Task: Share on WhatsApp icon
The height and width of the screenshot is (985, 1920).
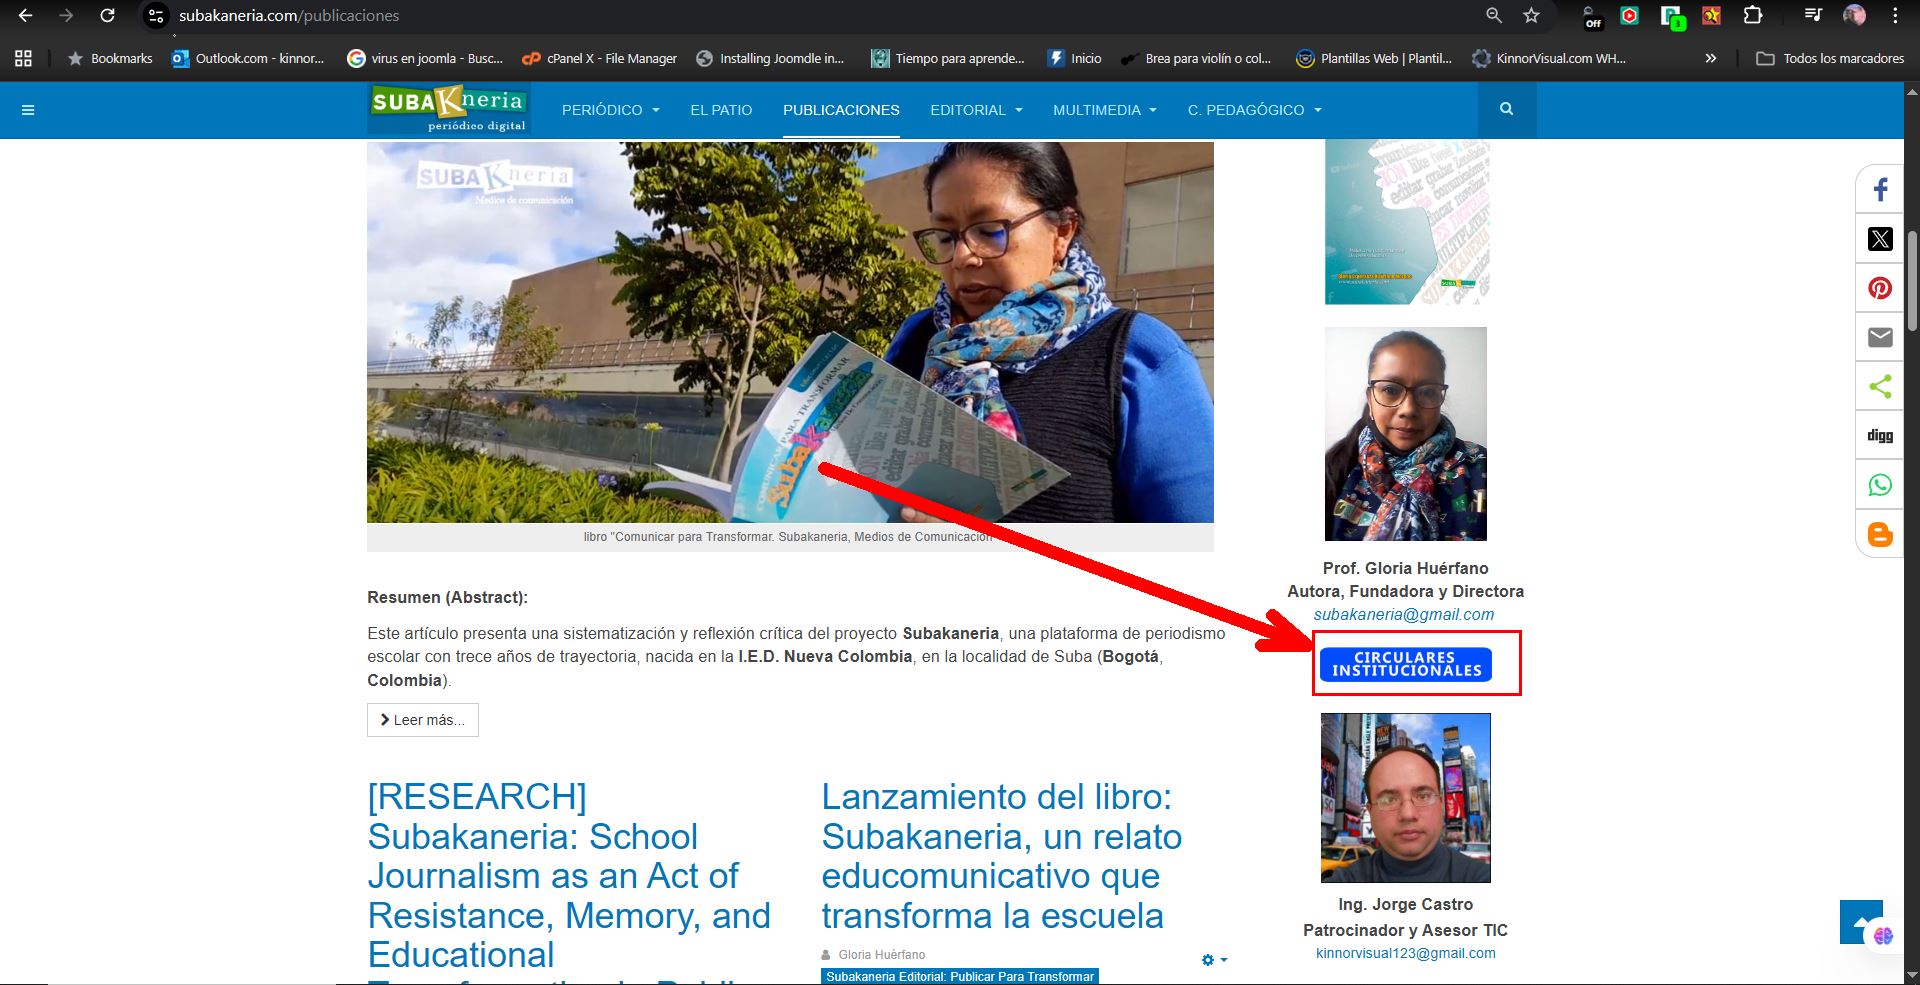Action: pos(1880,485)
